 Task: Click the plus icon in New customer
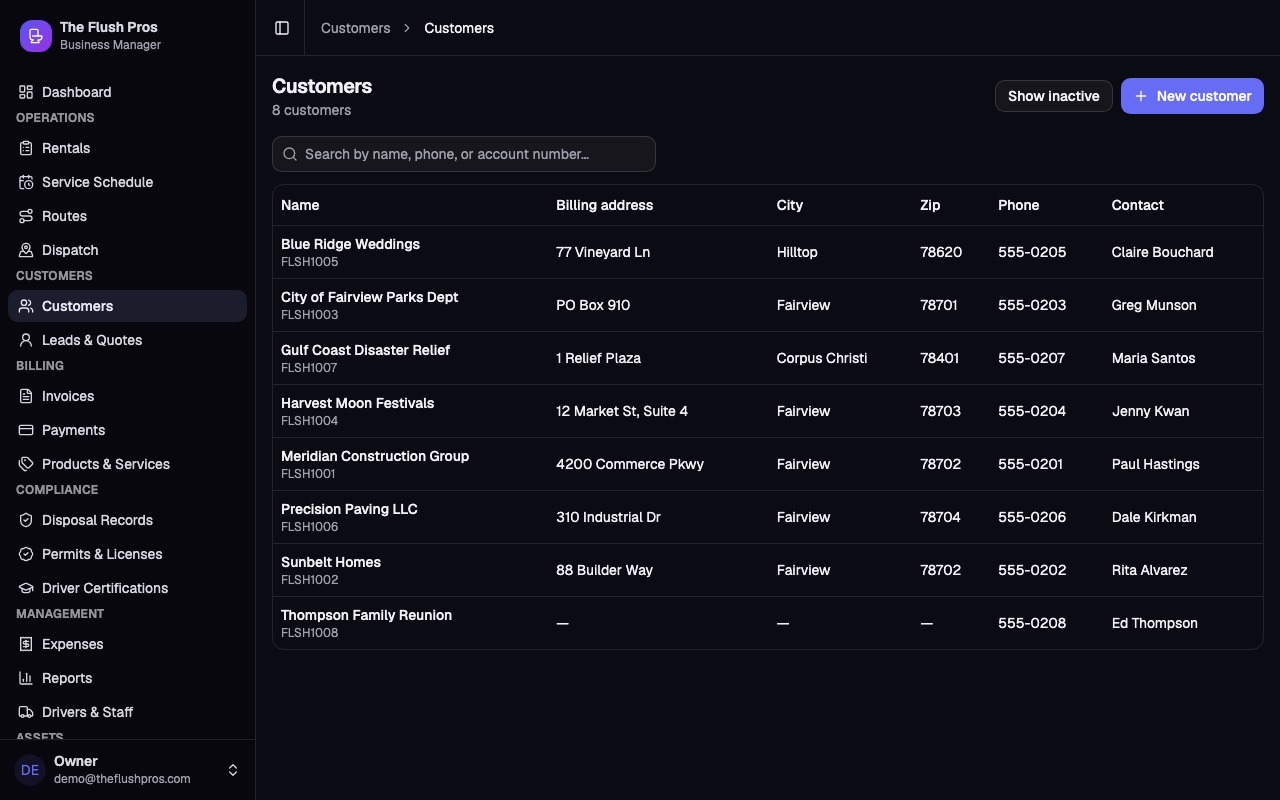[1141, 96]
